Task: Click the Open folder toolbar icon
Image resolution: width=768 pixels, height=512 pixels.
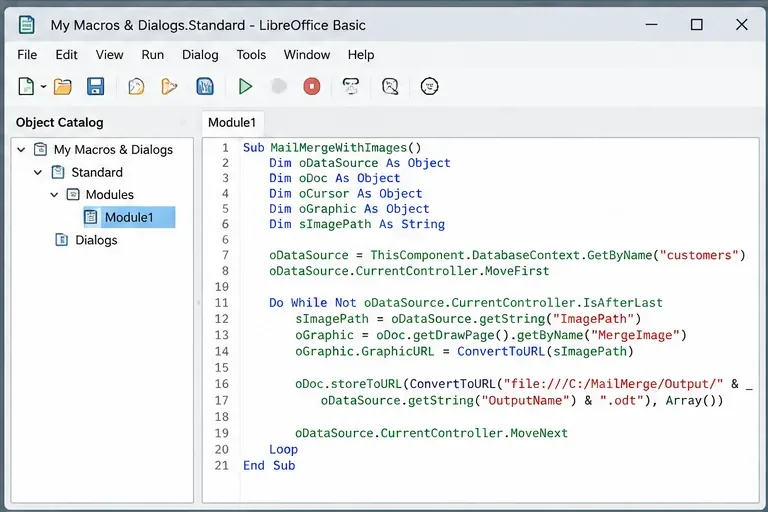Action: [63, 87]
